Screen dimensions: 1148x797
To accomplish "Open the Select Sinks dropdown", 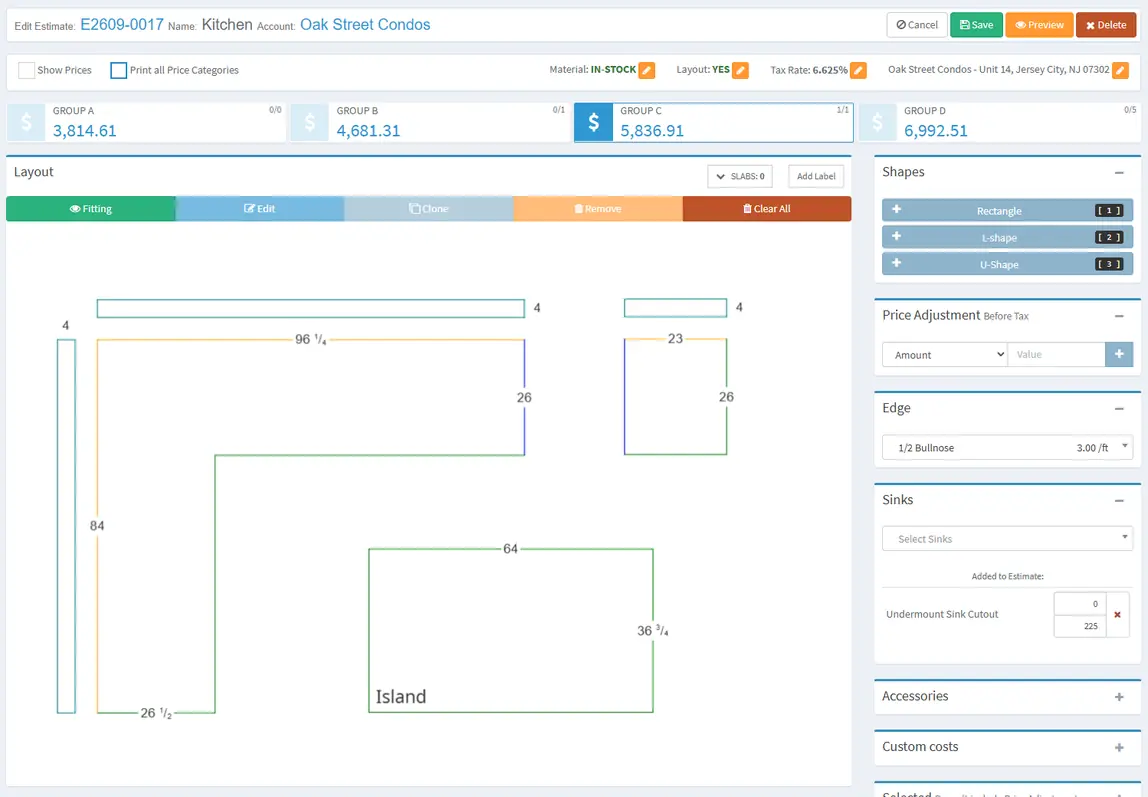I will (1007, 539).
